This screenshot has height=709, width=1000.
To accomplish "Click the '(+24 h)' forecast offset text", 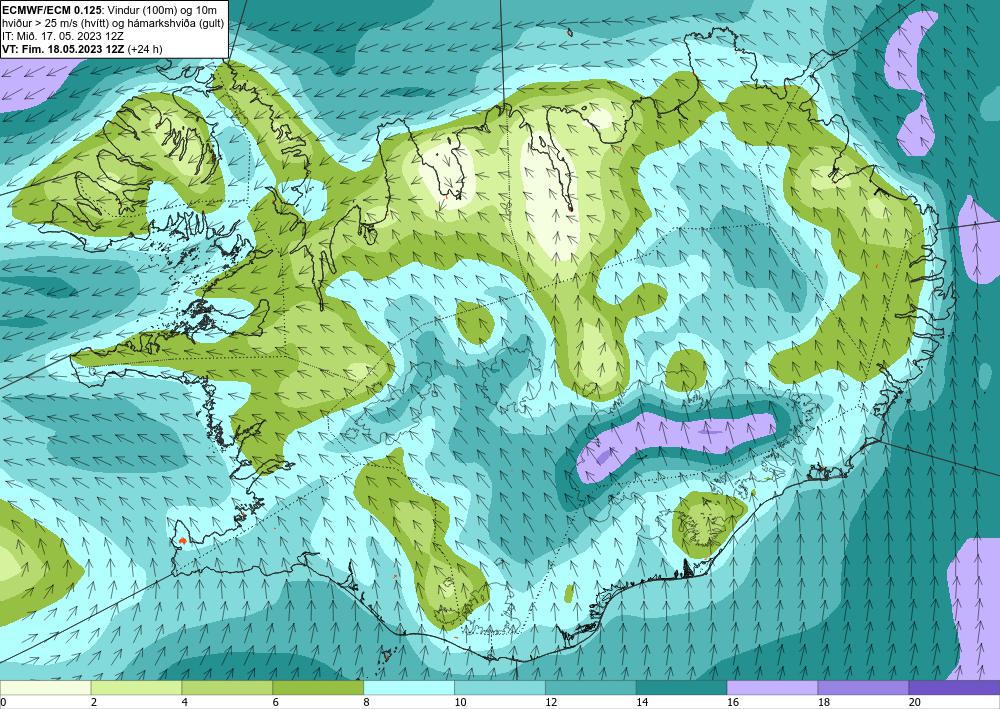I will click(145, 49).
